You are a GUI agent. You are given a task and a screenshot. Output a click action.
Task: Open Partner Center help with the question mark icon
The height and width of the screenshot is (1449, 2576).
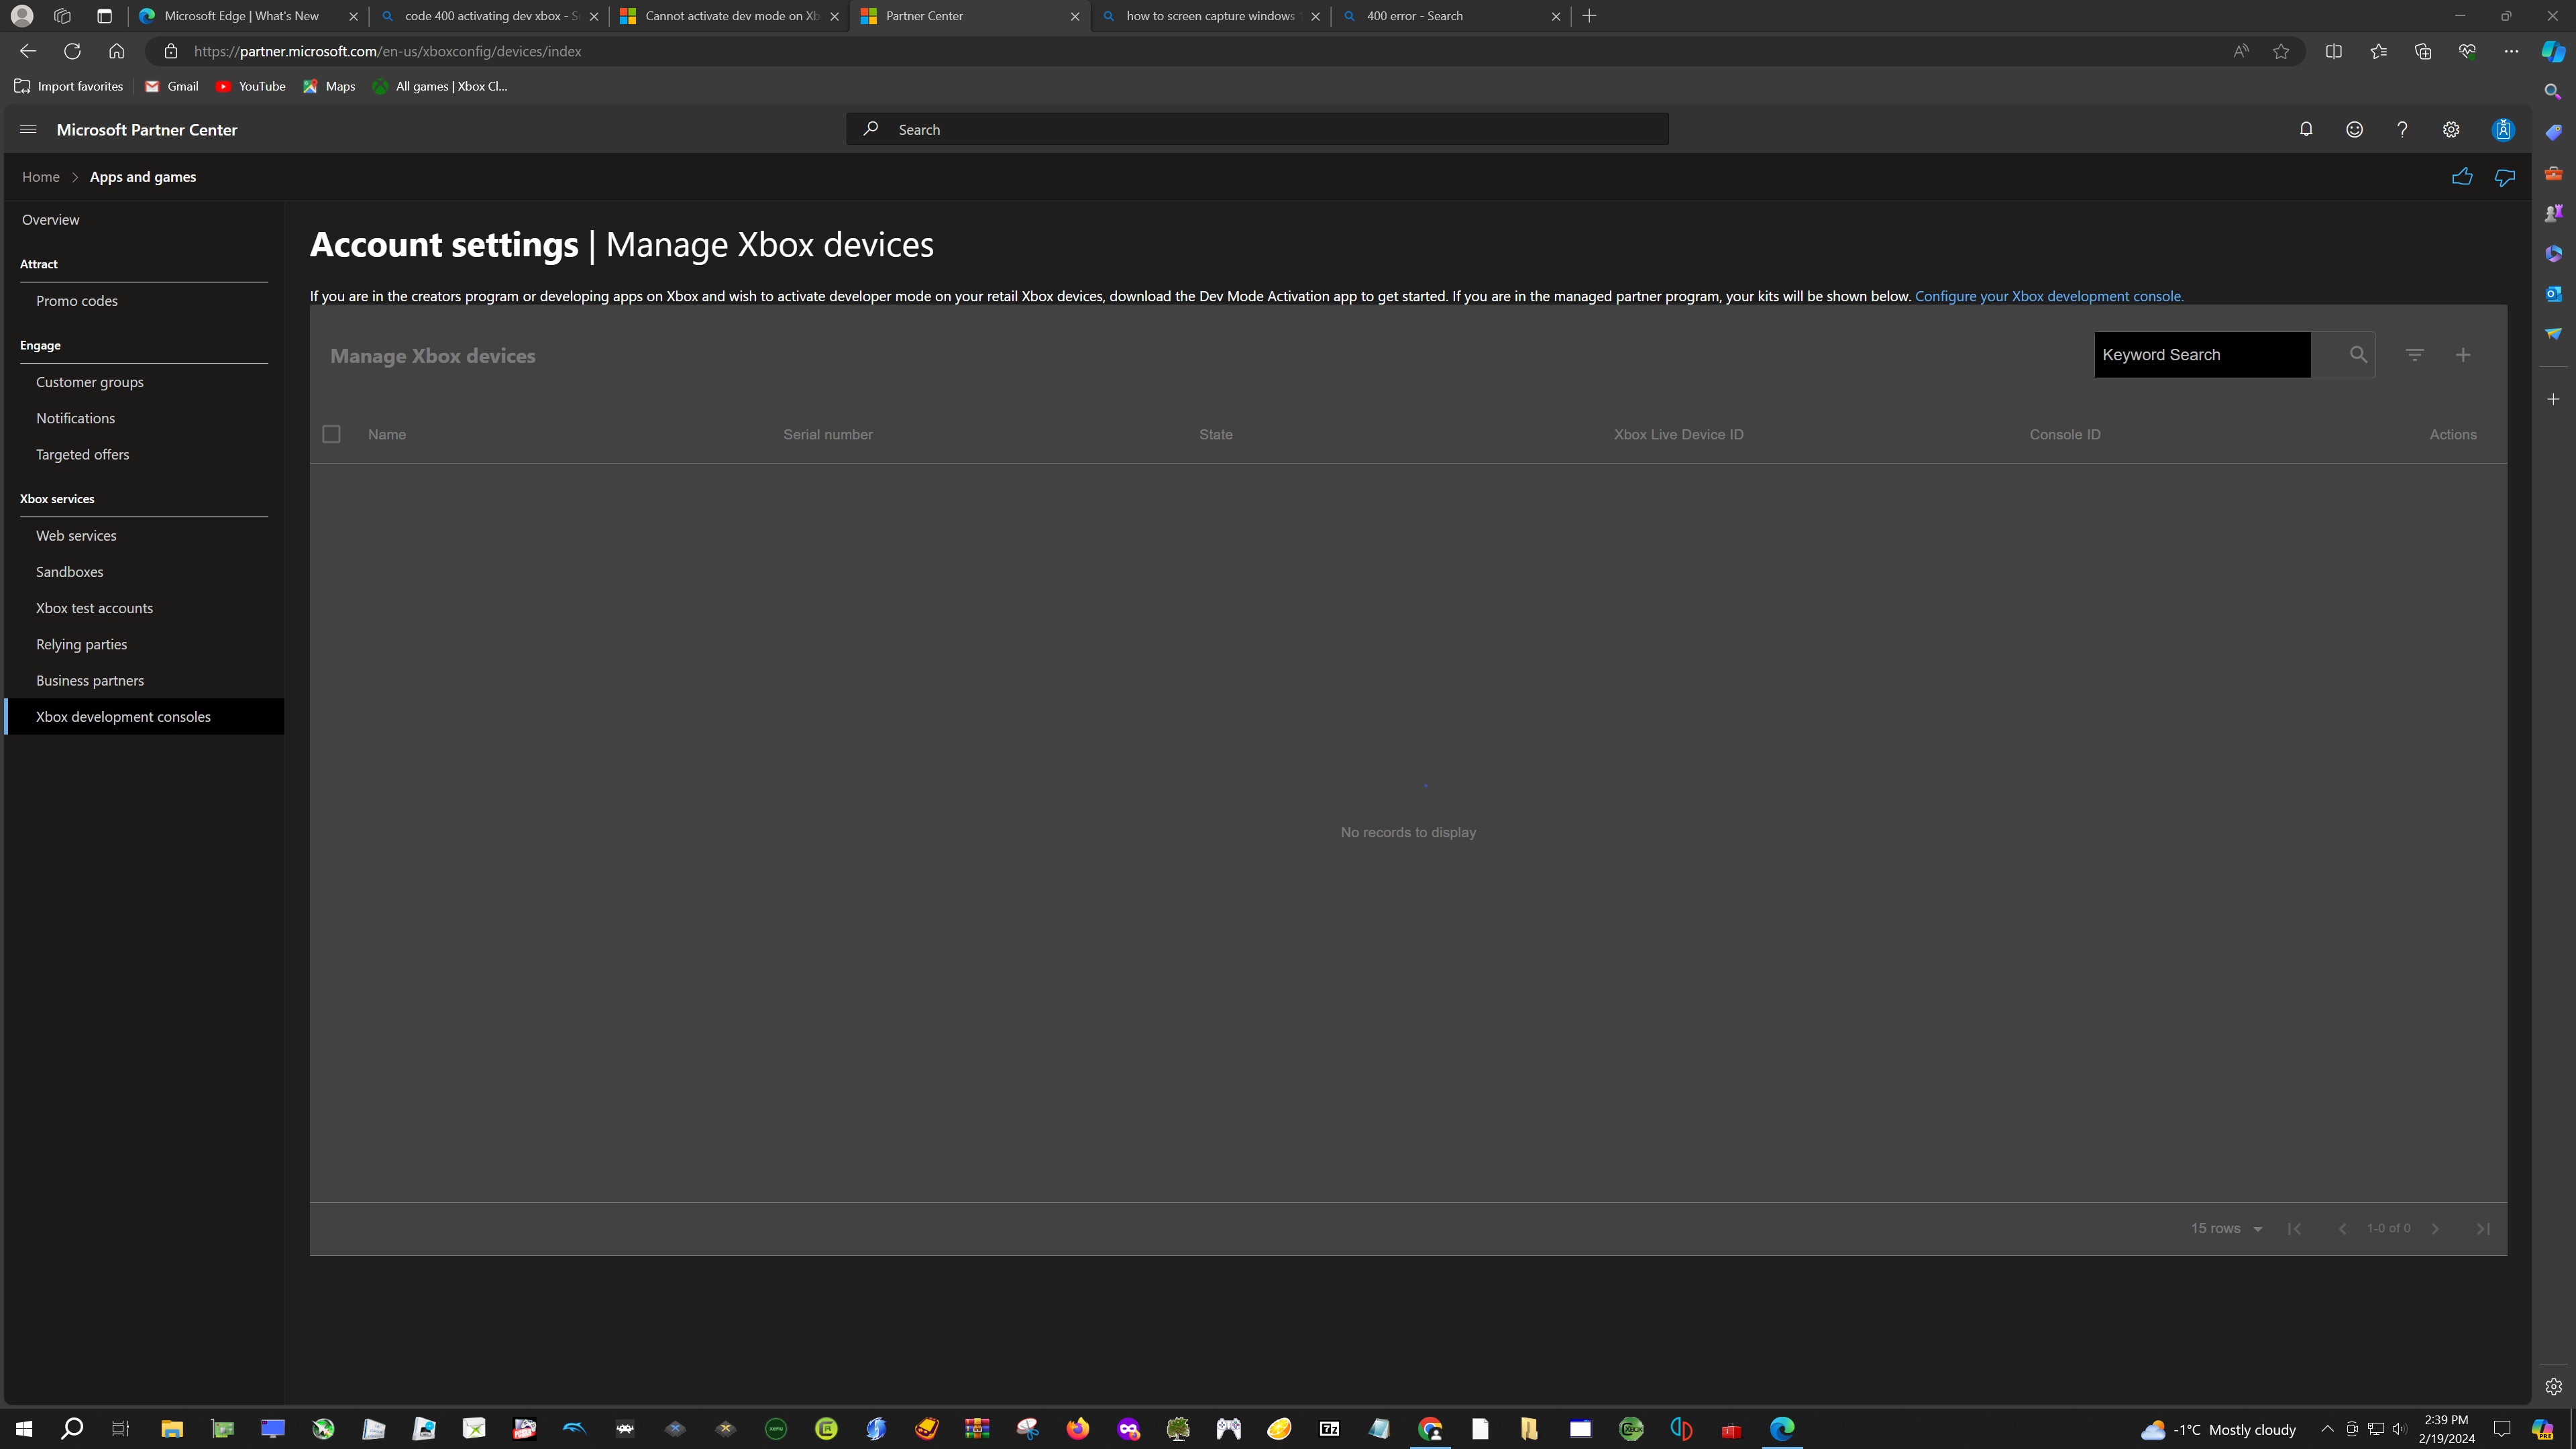click(x=2402, y=129)
